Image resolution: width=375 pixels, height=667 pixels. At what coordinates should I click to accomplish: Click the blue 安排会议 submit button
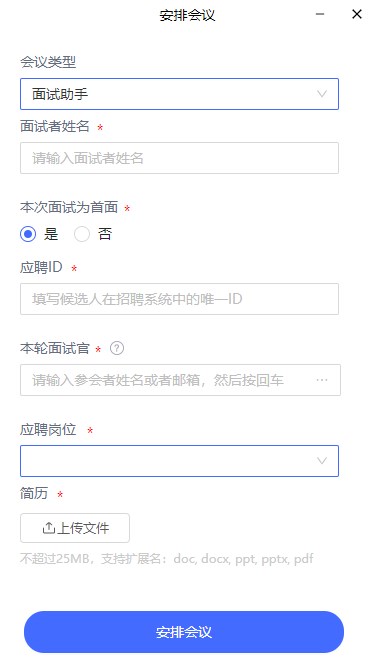tap(184, 632)
